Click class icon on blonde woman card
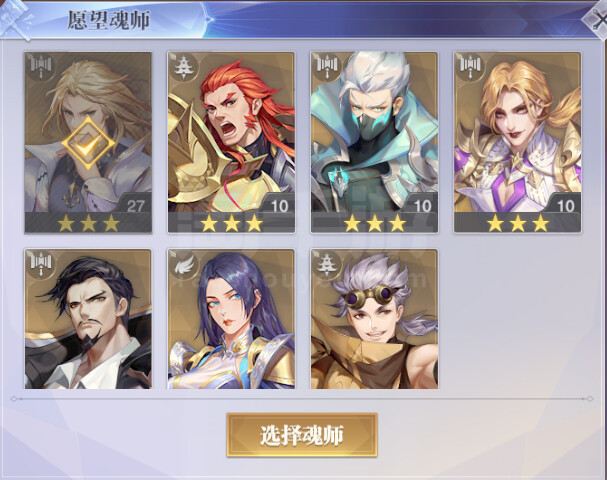The width and height of the screenshot is (607, 480). (469, 65)
